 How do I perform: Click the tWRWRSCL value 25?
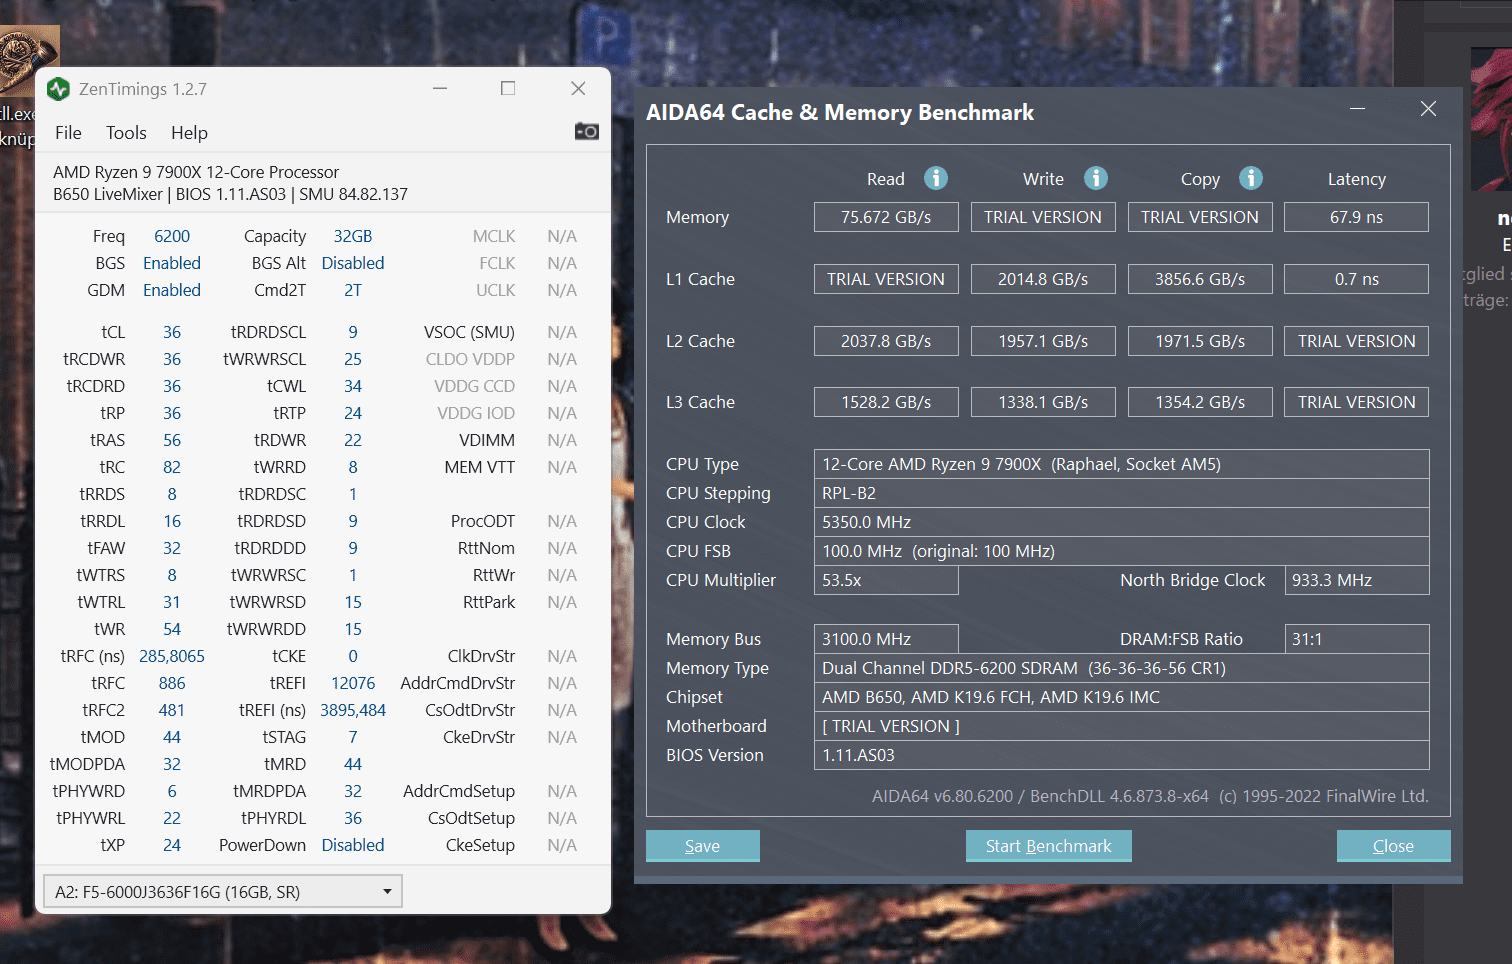pos(353,359)
